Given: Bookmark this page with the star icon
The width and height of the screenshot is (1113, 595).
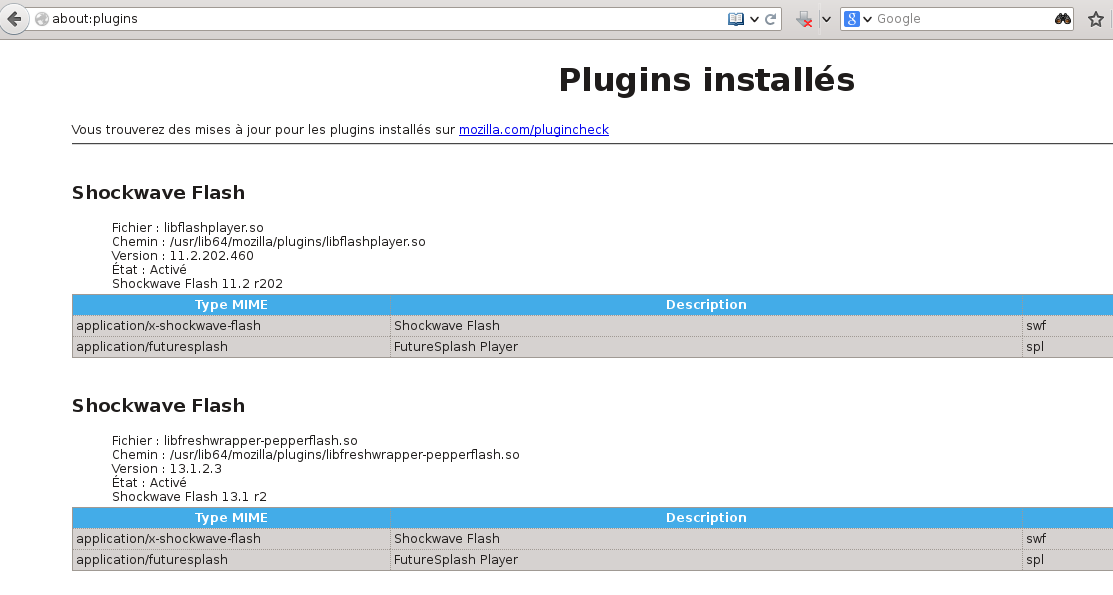Looking at the screenshot, I should (1096, 19).
